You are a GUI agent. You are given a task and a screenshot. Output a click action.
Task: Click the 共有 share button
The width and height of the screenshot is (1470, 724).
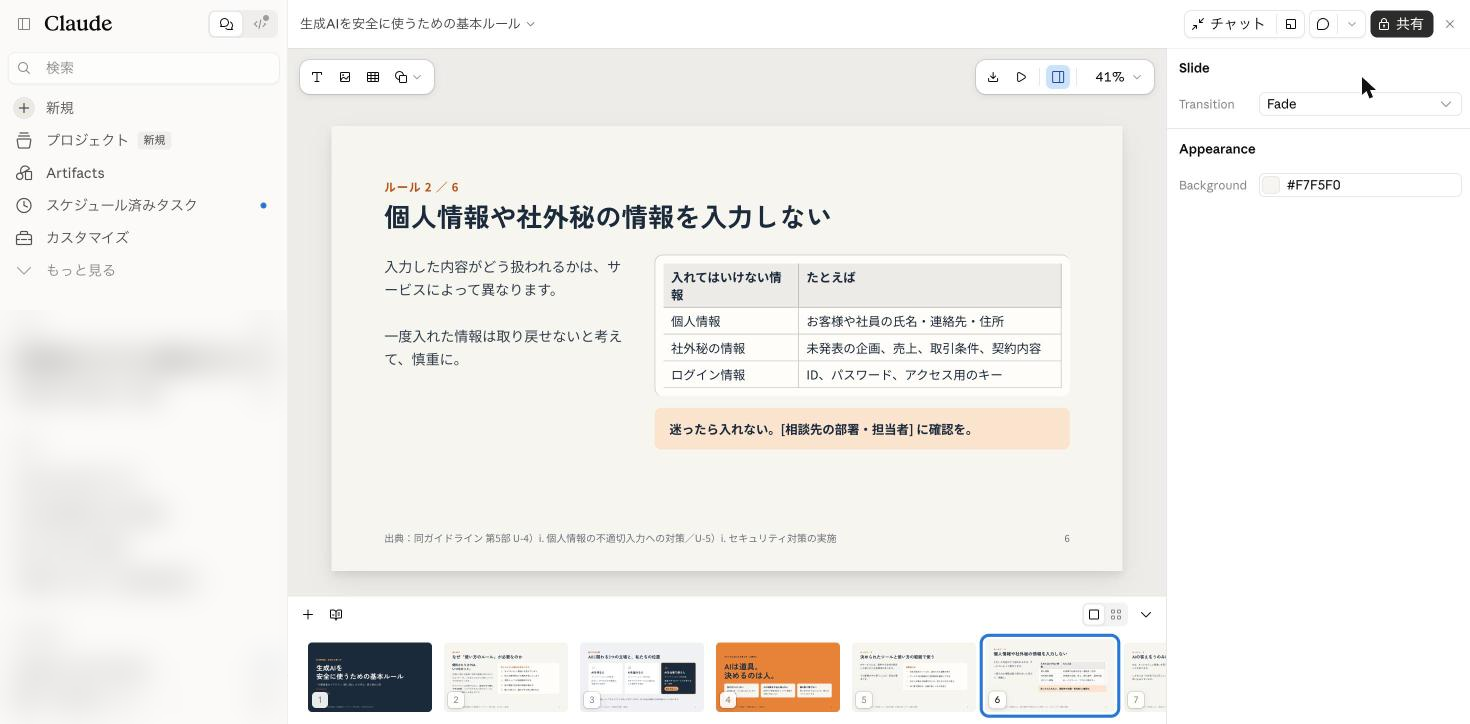[1401, 24]
